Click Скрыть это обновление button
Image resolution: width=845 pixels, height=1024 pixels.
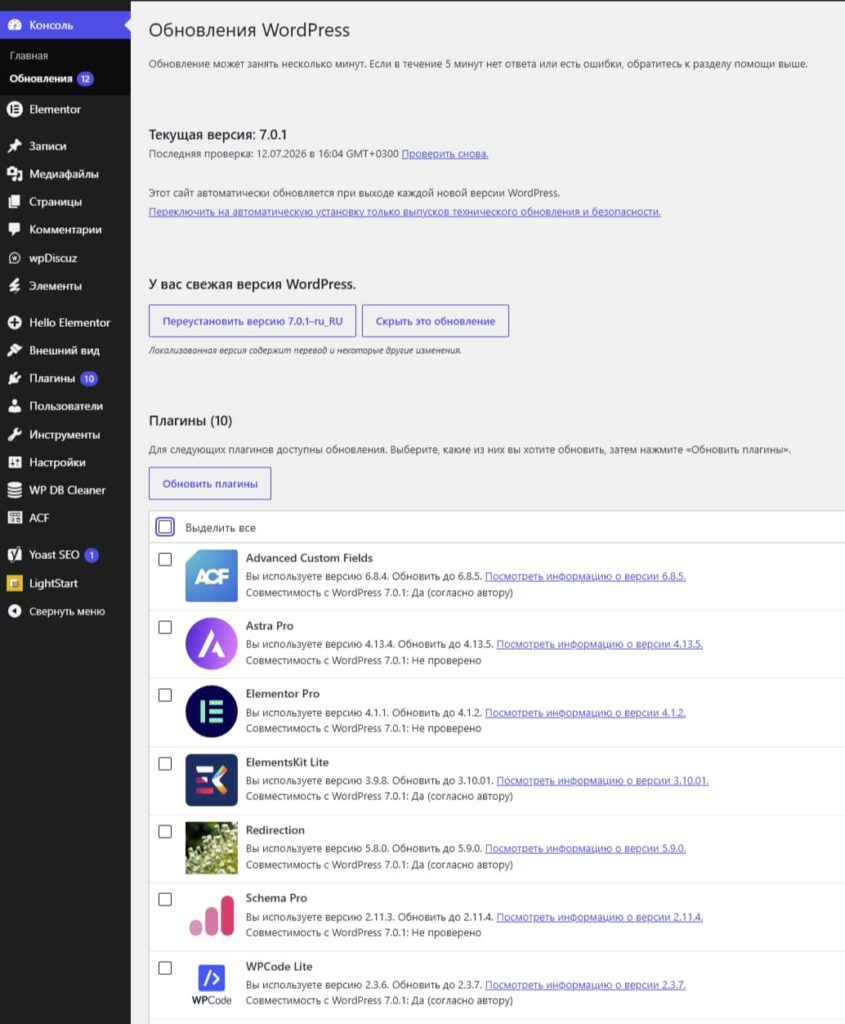(436, 321)
